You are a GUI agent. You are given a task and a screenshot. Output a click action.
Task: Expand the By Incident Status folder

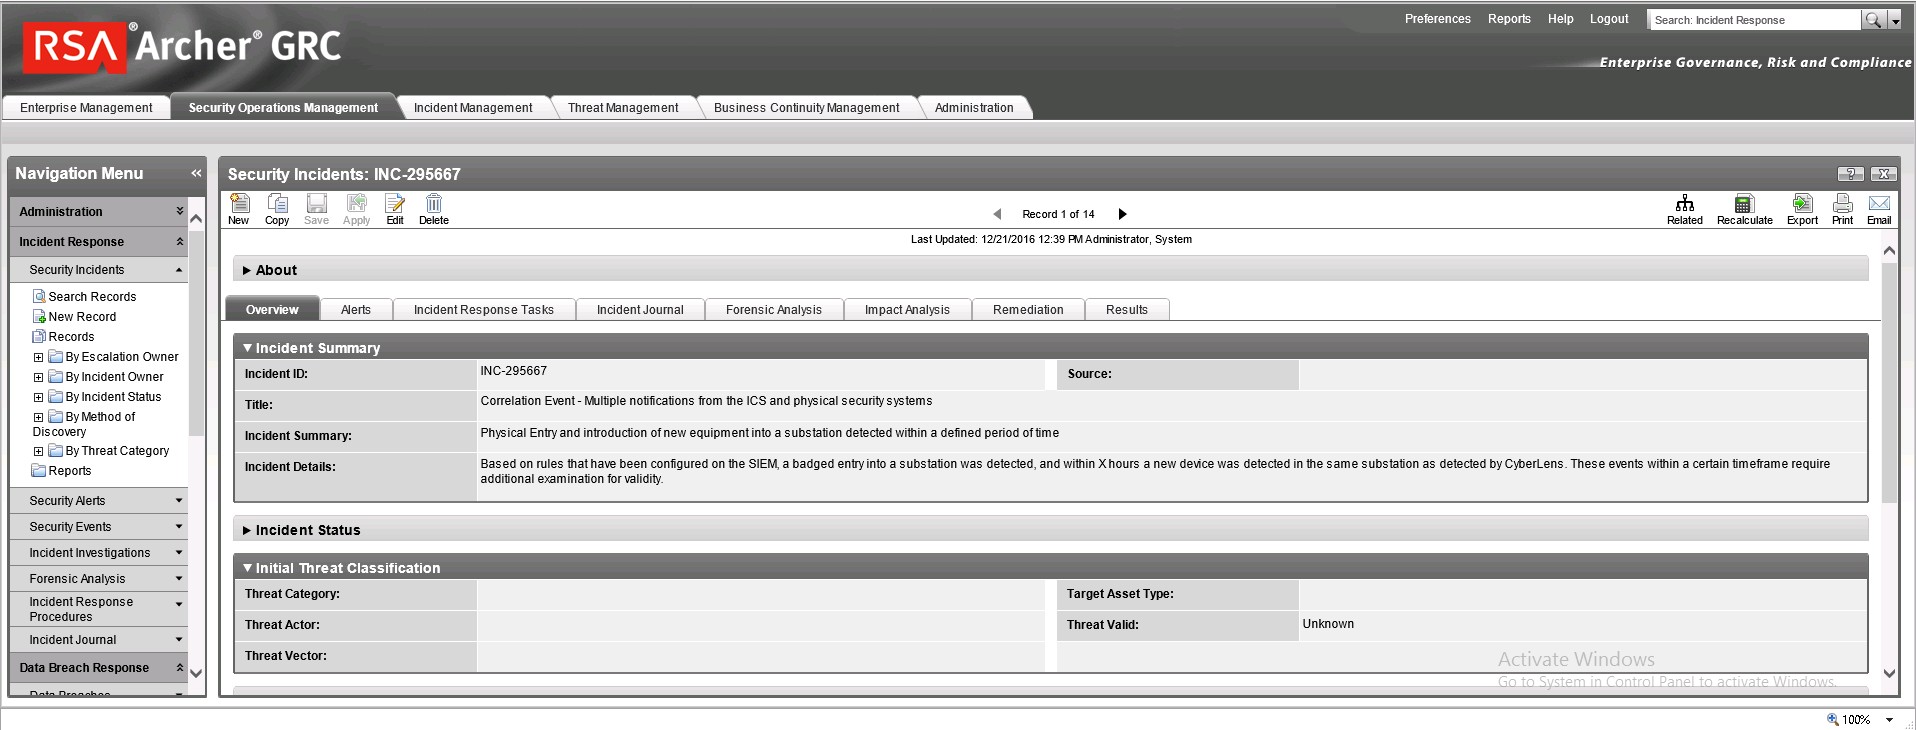[x=38, y=397]
